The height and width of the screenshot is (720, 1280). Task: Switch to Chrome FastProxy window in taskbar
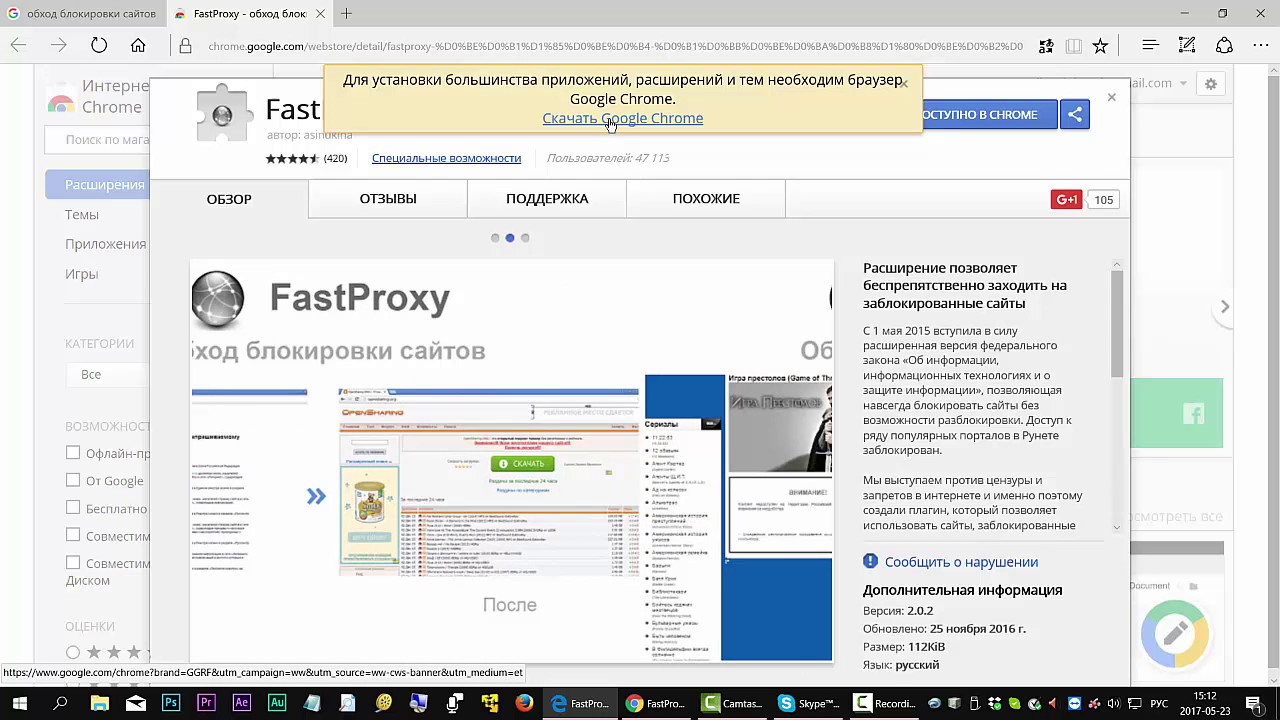656,703
